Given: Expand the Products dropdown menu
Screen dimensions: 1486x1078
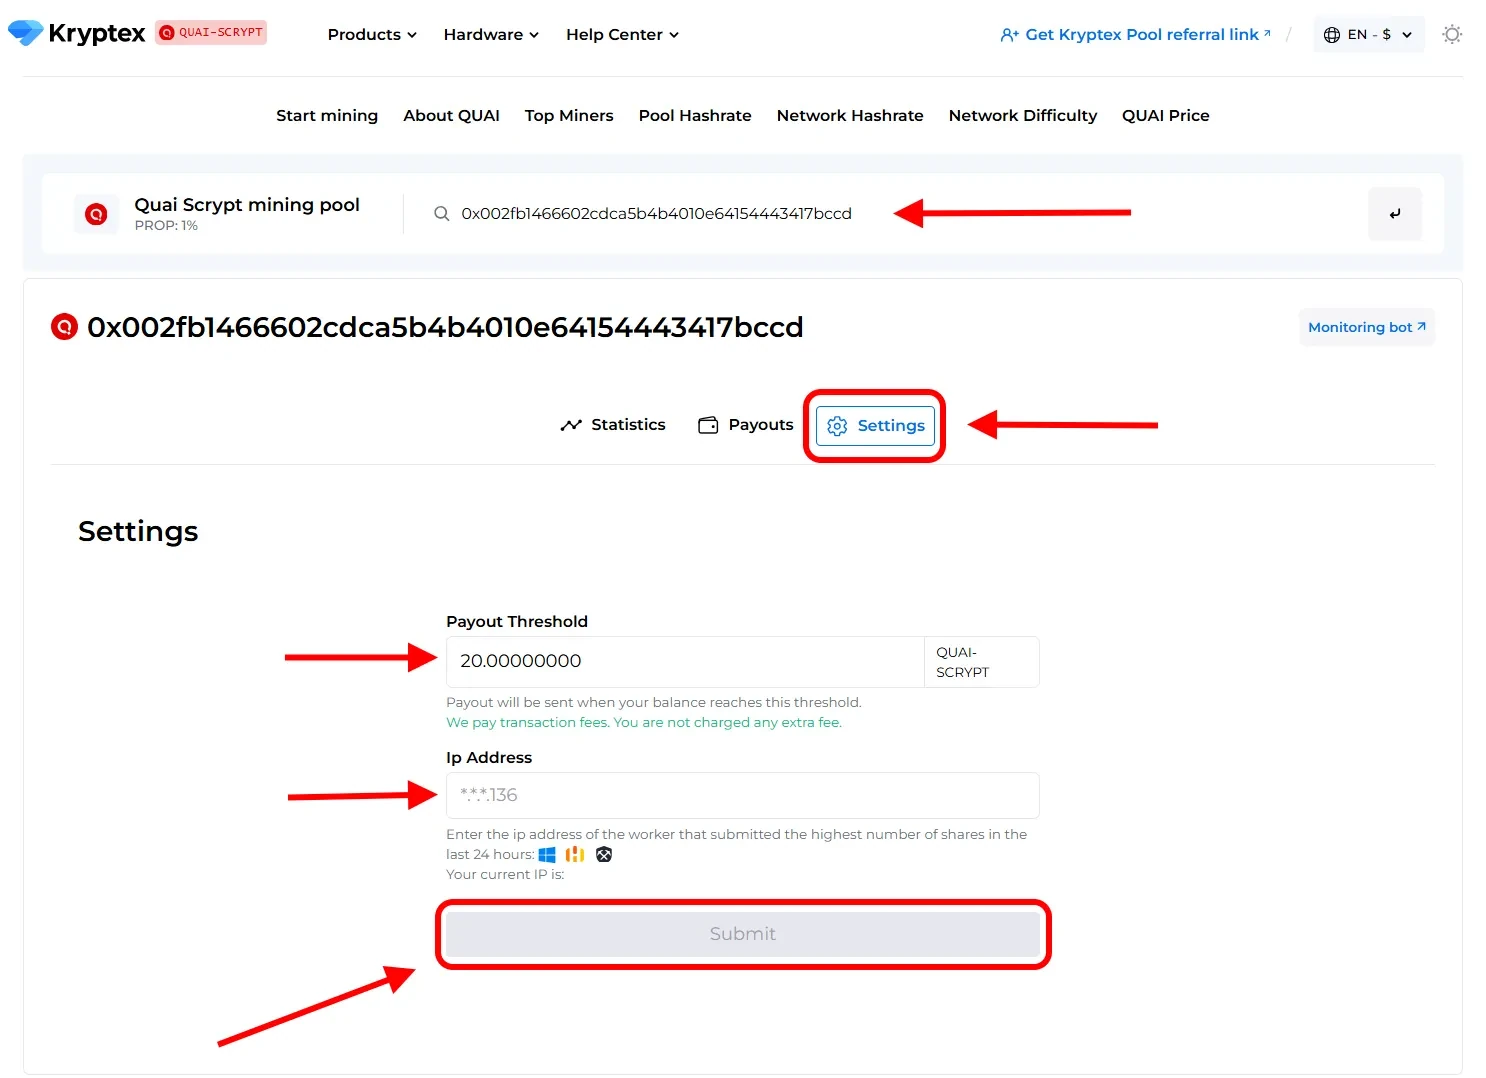Looking at the screenshot, I should [372, 34].
